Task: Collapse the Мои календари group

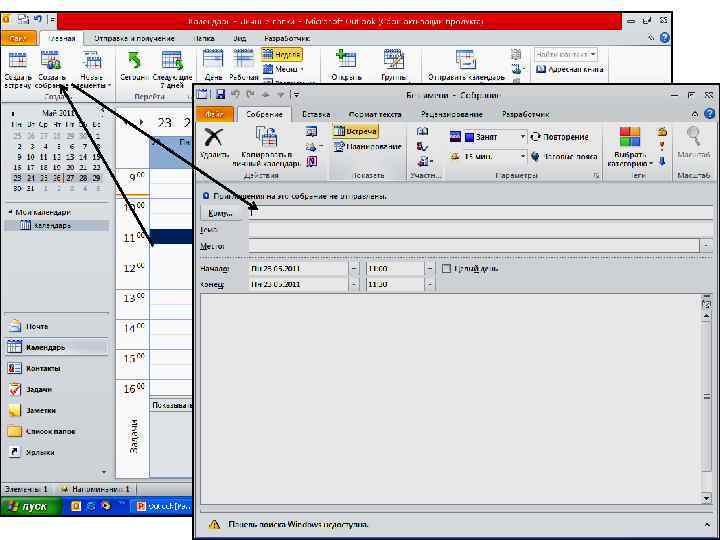Action: (10, 213)
